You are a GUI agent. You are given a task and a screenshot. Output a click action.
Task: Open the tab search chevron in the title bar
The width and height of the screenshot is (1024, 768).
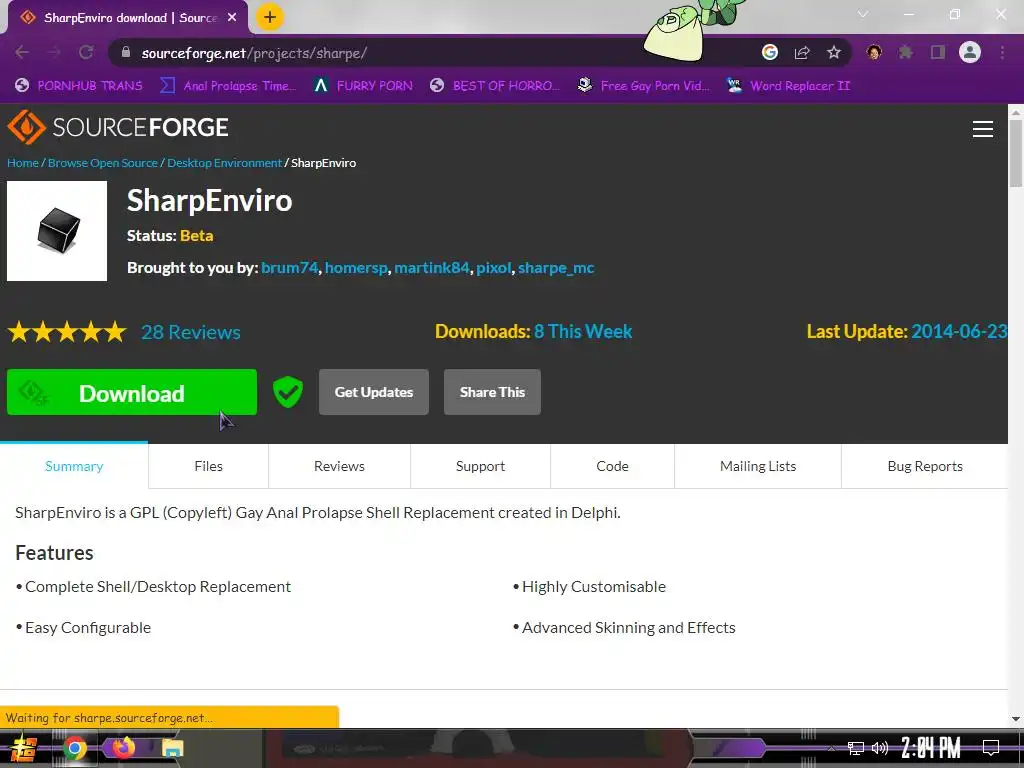[x=863, y=14]
